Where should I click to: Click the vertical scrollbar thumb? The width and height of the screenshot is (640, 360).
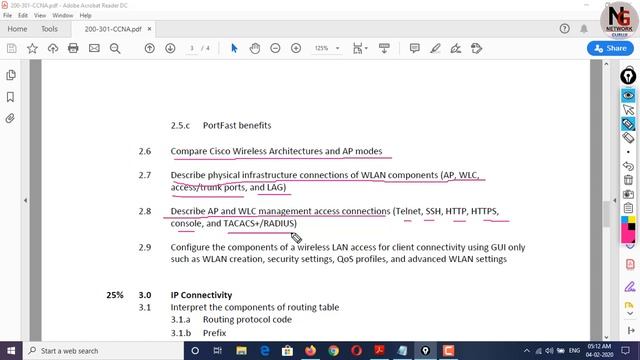pos(606,213)
